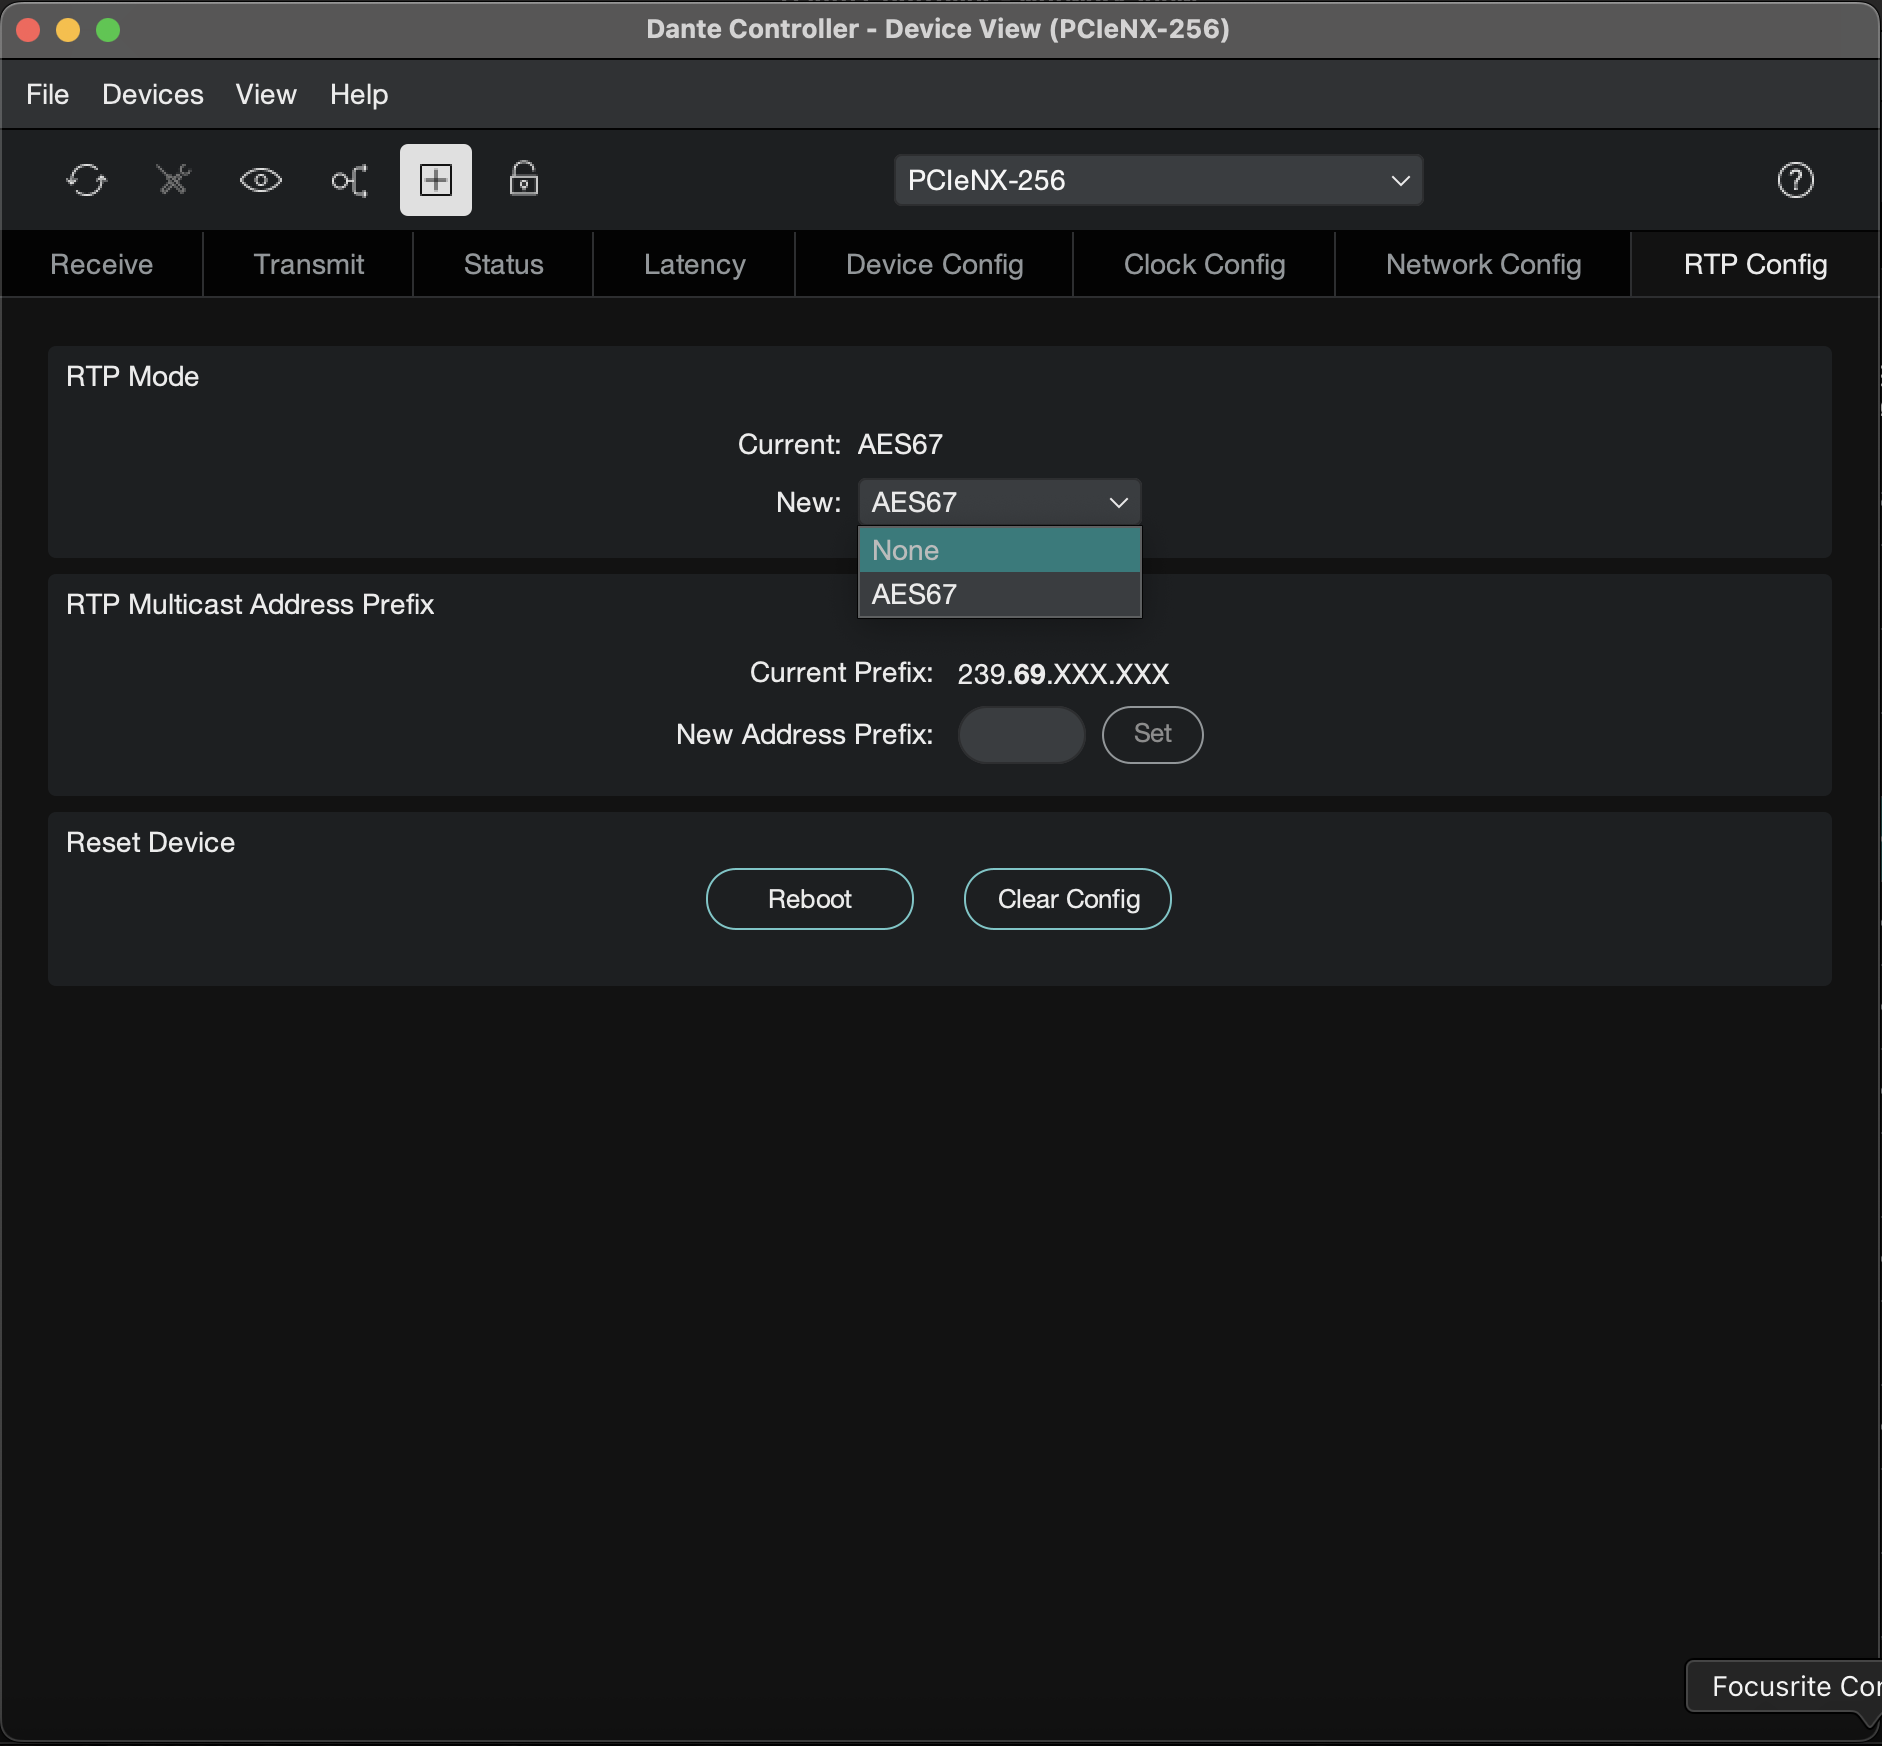Open the Devices menu

point(153,94)
